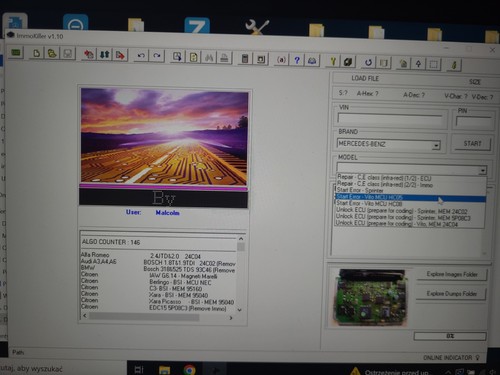This screenshot has height=375, width=500.
Task: Click the dotted selection rectangle icon
Action: 434,64
